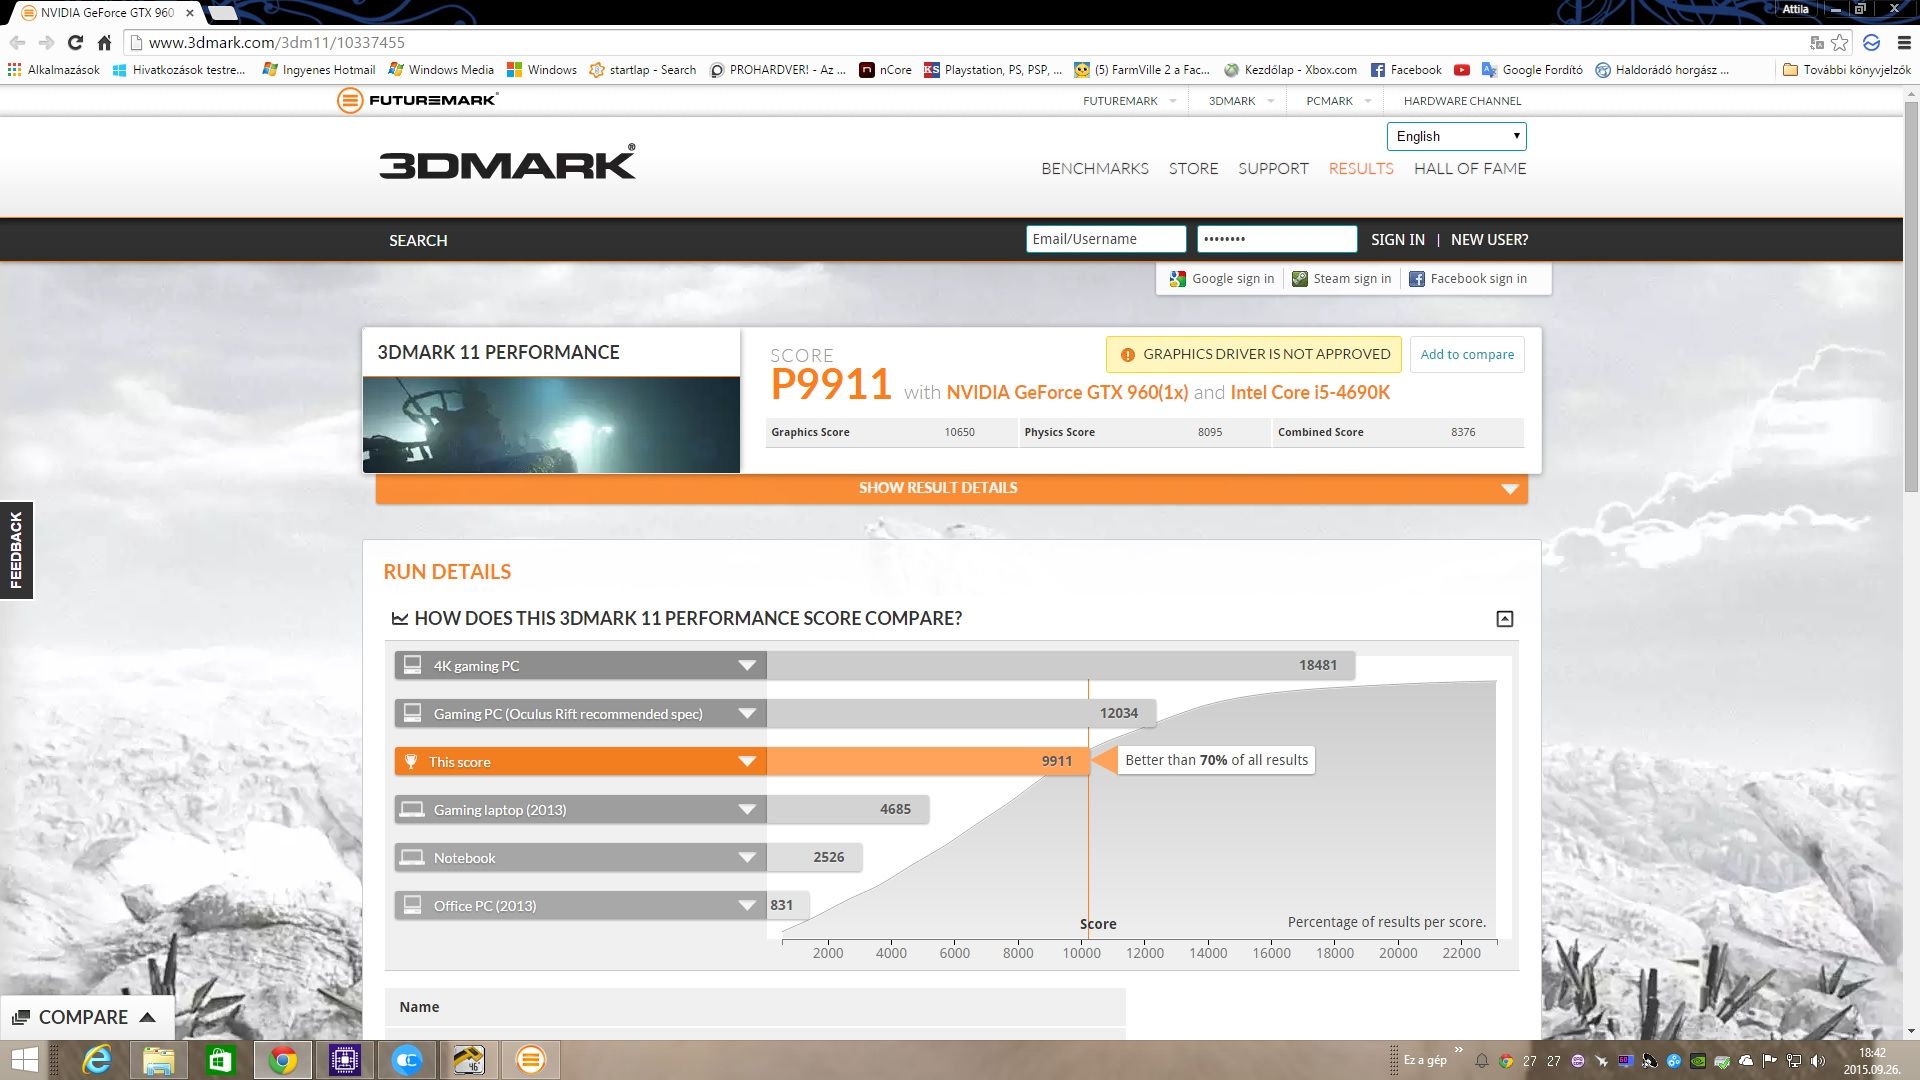Reload the page with browser refresh icon
The width and height of the screenshot is (1920, 1080).
click(75, 42)
